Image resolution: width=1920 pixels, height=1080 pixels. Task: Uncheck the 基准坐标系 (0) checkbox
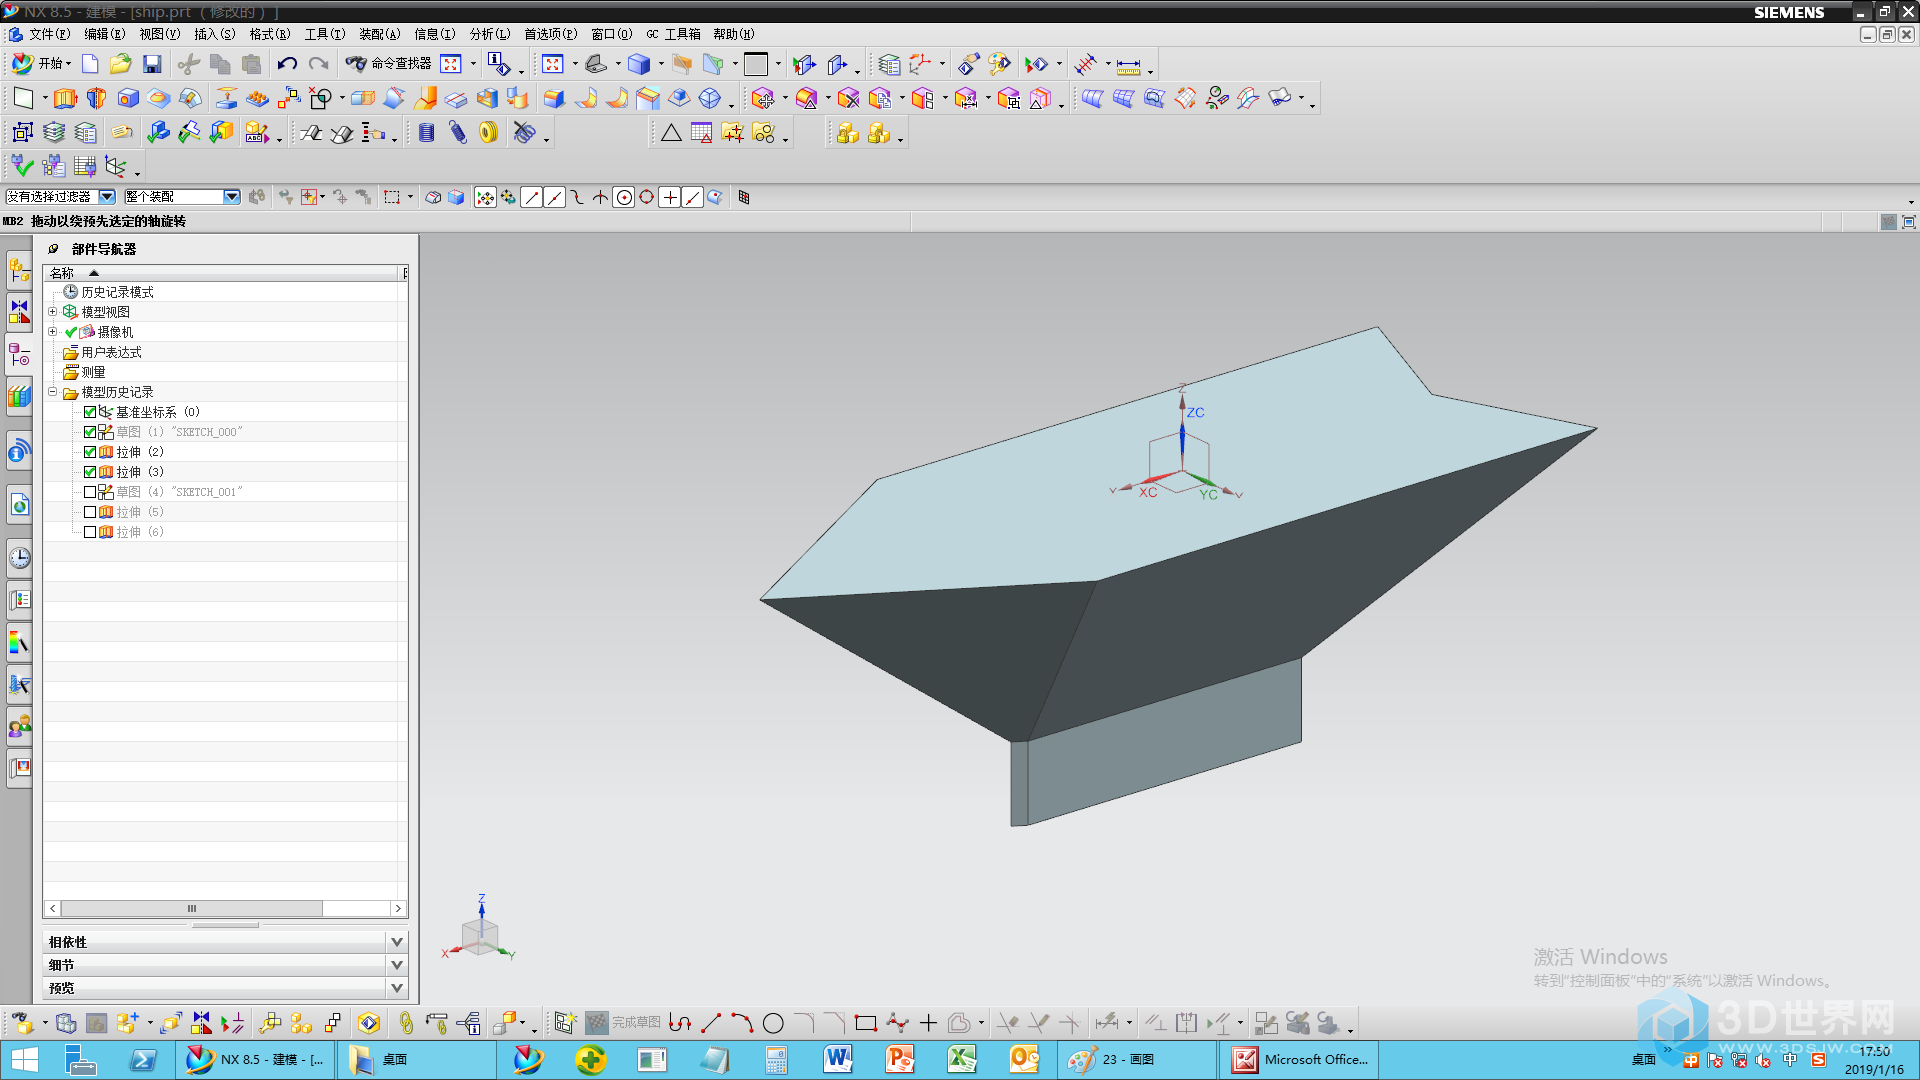coord(90,412)
